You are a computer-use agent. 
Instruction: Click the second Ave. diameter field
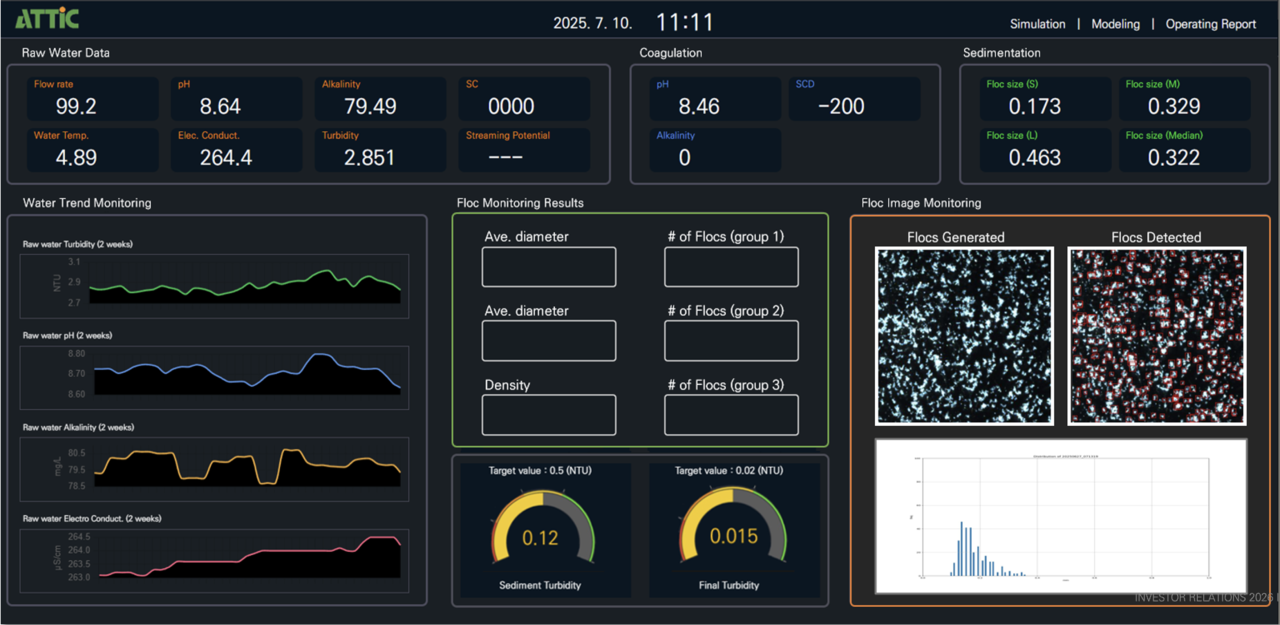point(549,341)
